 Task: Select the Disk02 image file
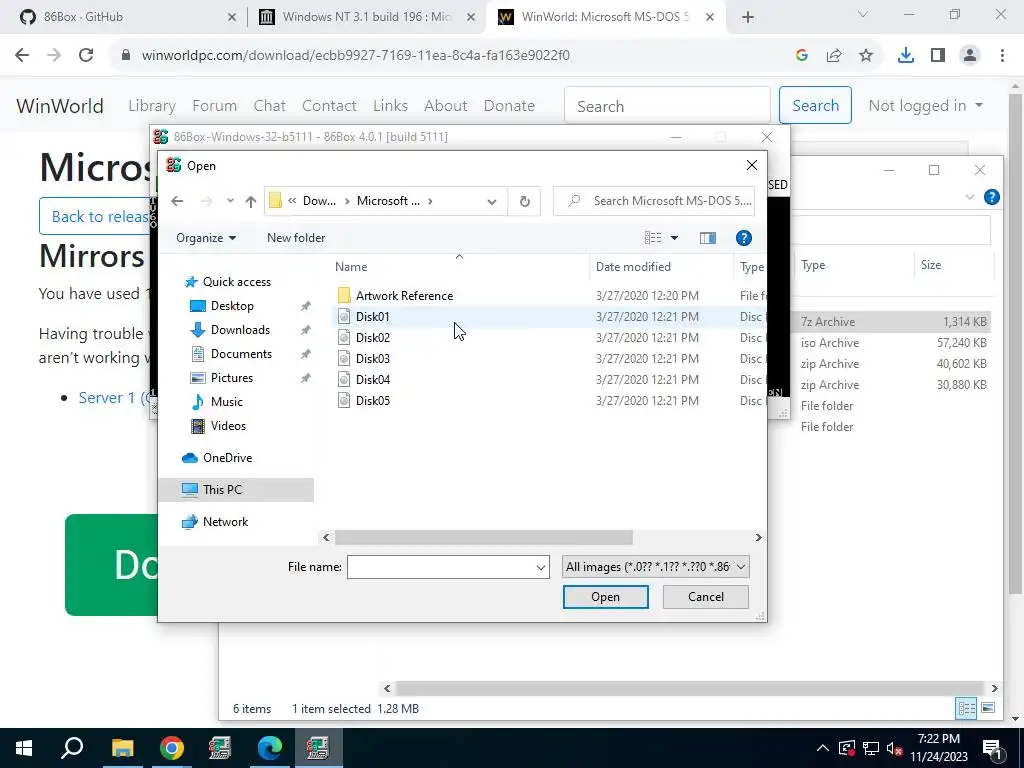tap(373, 338)
